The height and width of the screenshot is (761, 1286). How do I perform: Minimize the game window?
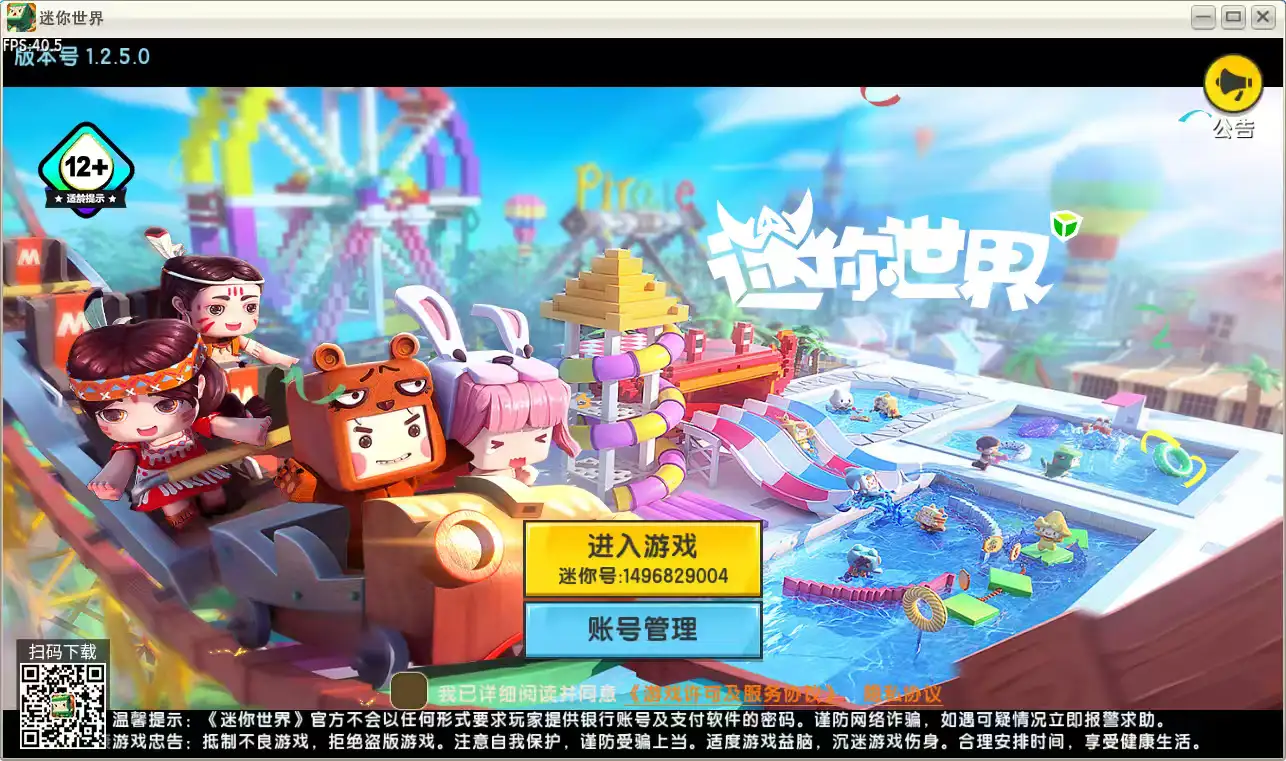[1204, 17]
